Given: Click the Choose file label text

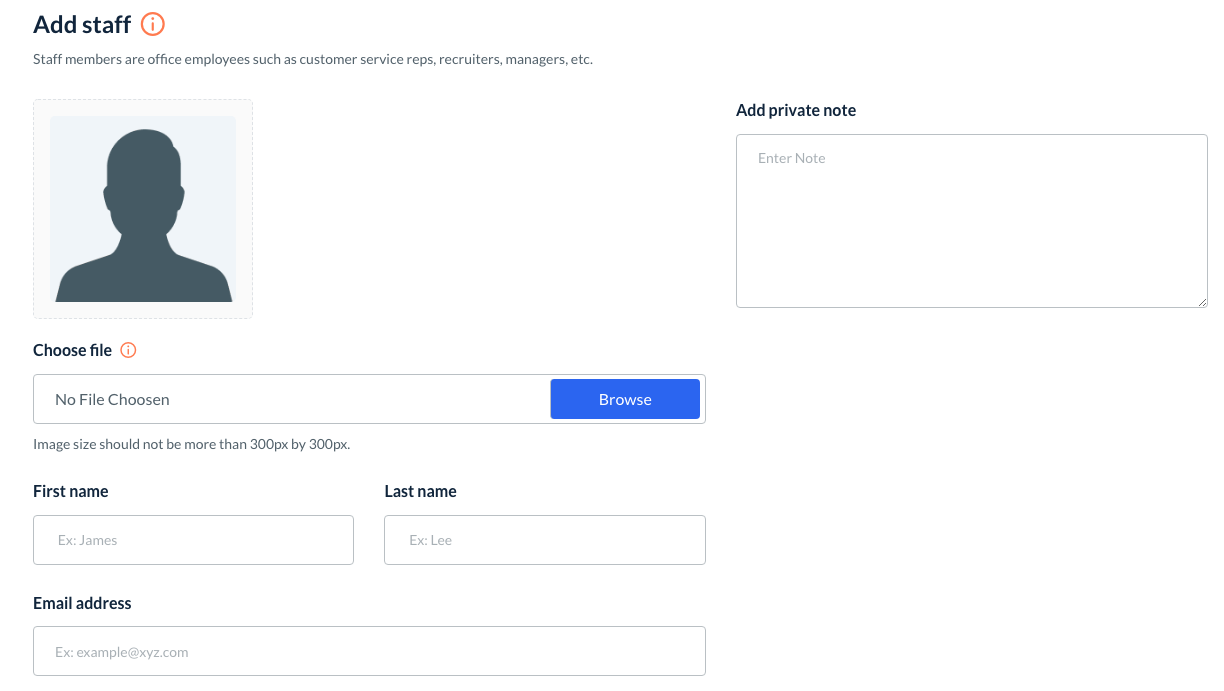Looking at the screenshot, I should click(72, 350).
